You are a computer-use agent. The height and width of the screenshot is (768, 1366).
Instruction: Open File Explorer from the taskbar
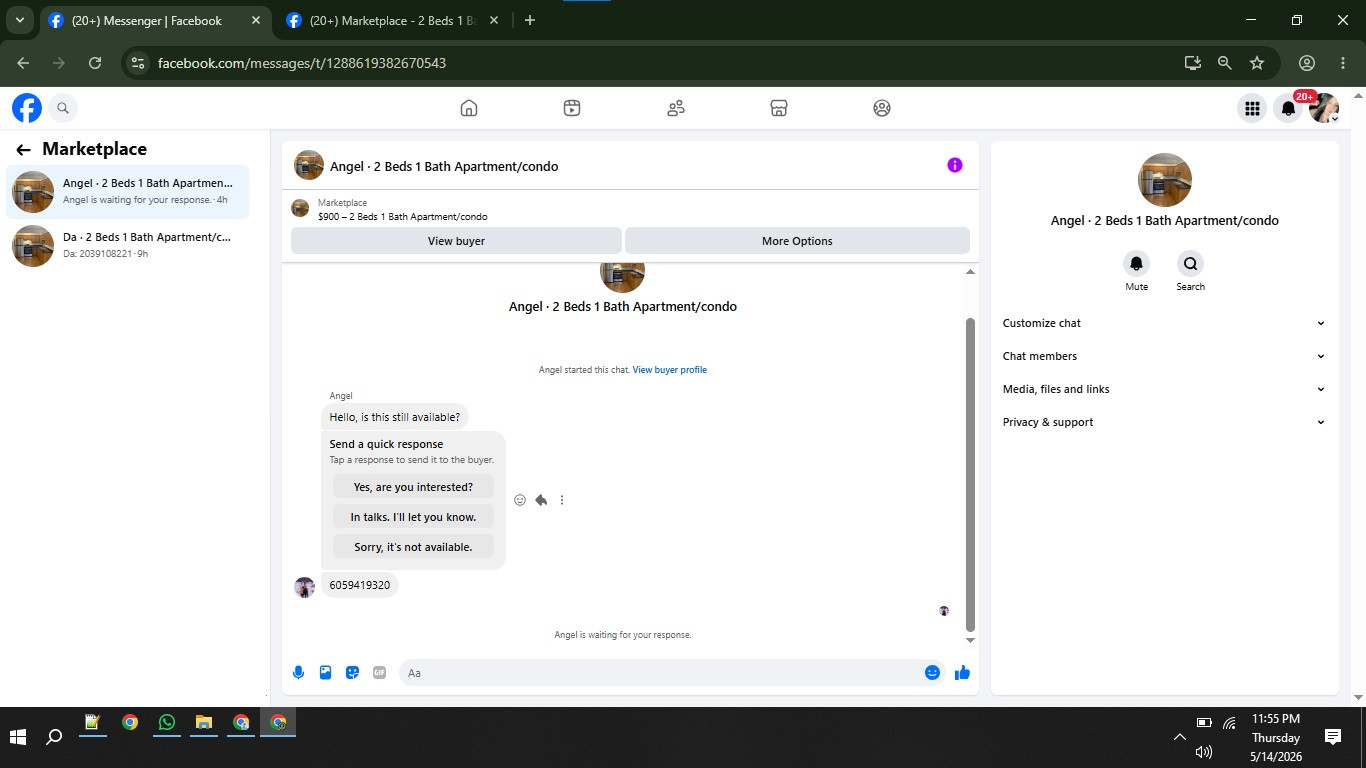(203, 723)
